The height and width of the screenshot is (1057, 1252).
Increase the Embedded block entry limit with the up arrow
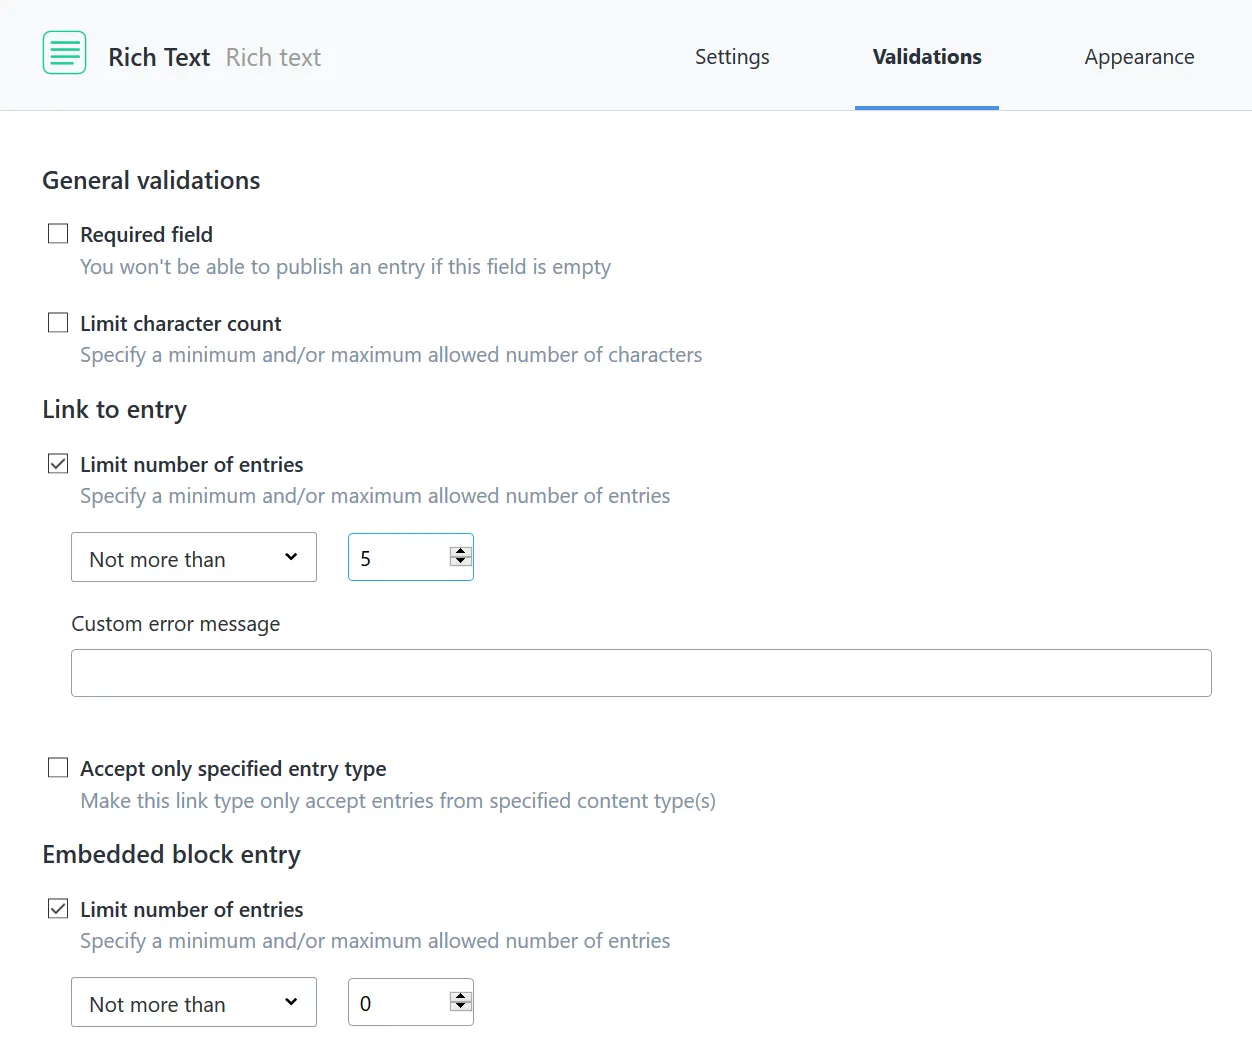pyautogui.click(x=461, y=996)
